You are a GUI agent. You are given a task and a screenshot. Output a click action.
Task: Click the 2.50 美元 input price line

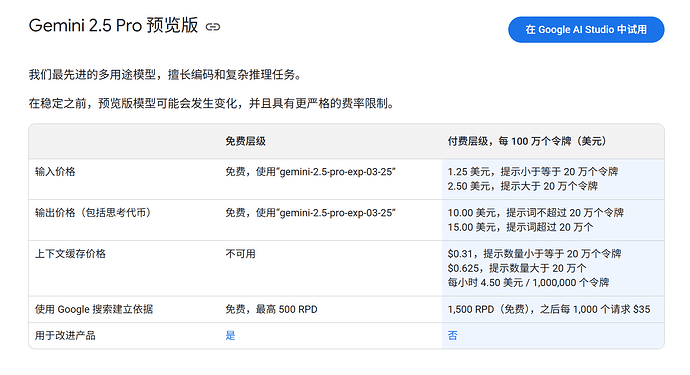(522, 186)
